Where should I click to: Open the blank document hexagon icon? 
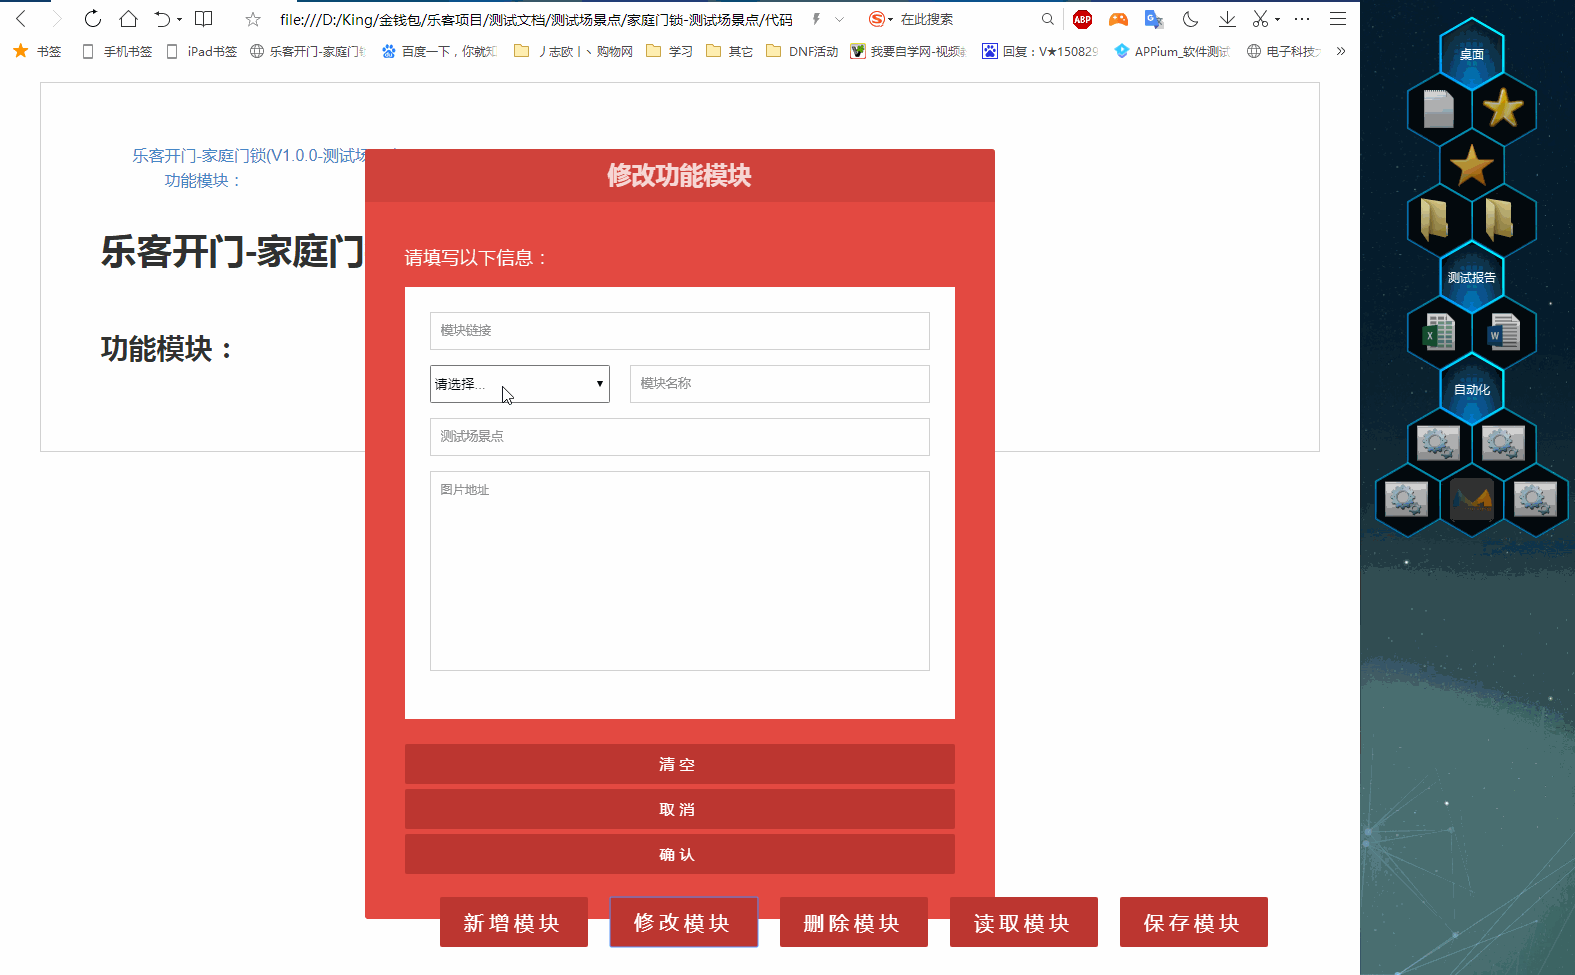tap(1439, 109)
